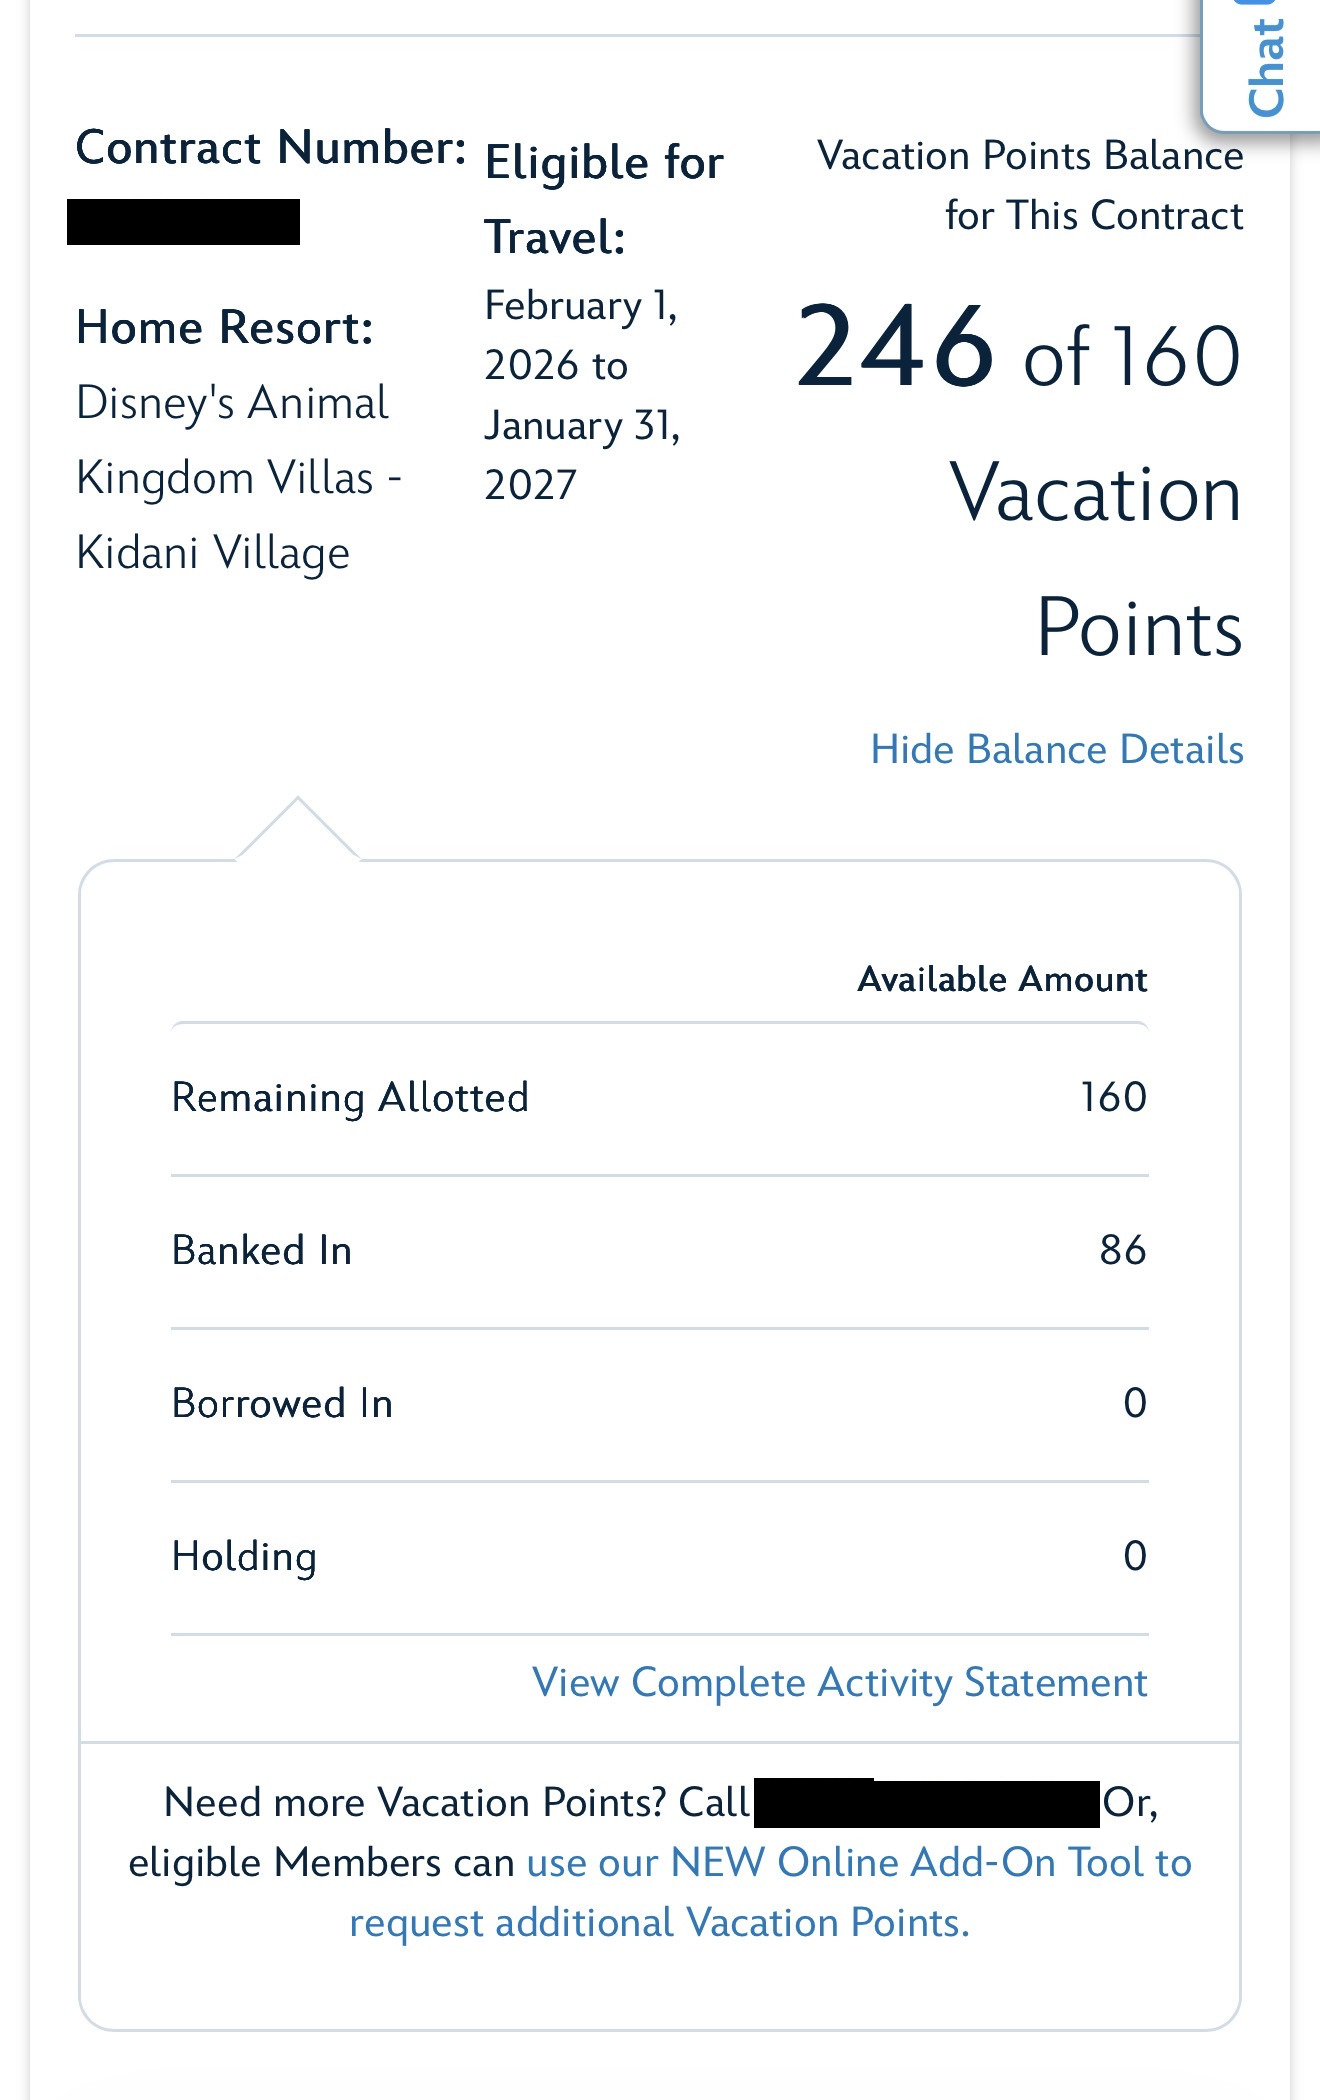
Task: Click the Available Amount column header
Action: (1002, 979)
